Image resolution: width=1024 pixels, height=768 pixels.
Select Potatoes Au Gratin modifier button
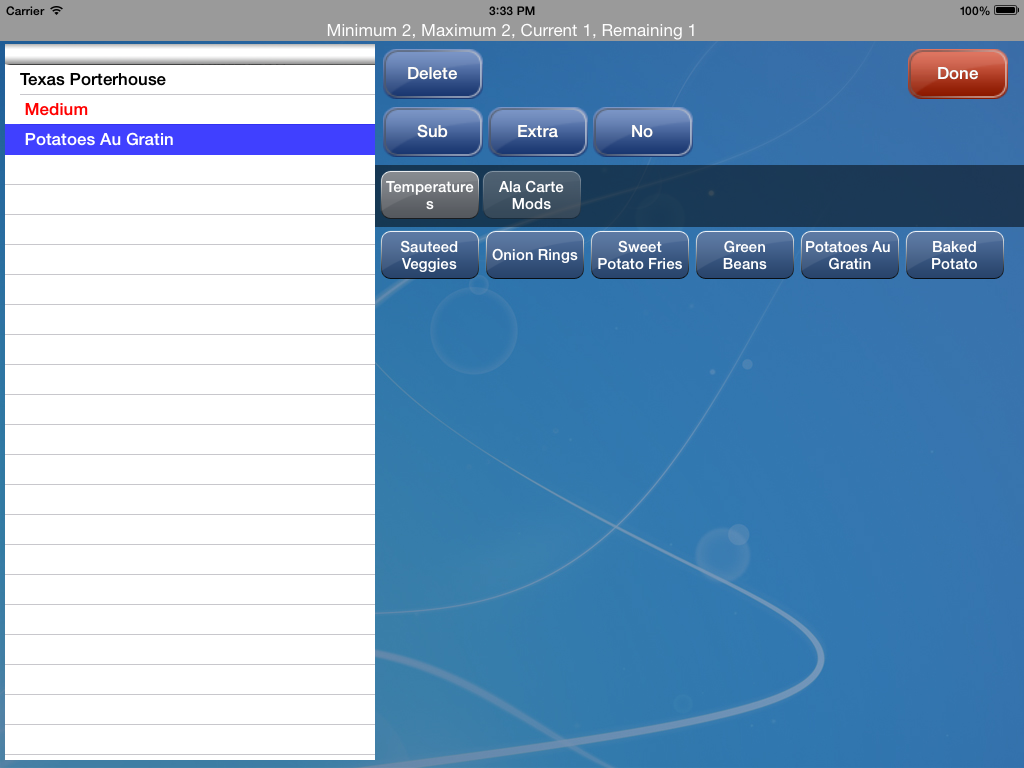point(849,255)
